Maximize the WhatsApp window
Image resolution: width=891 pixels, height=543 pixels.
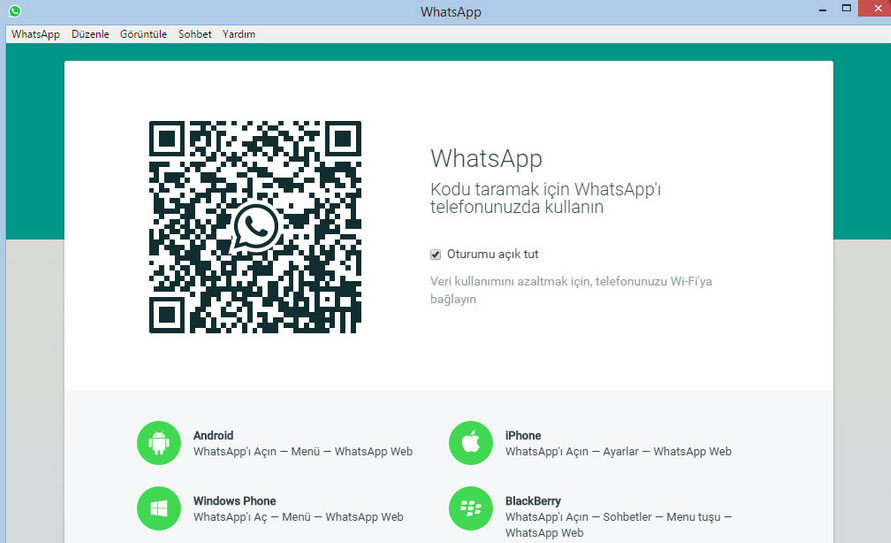click(x=846, y=9)
